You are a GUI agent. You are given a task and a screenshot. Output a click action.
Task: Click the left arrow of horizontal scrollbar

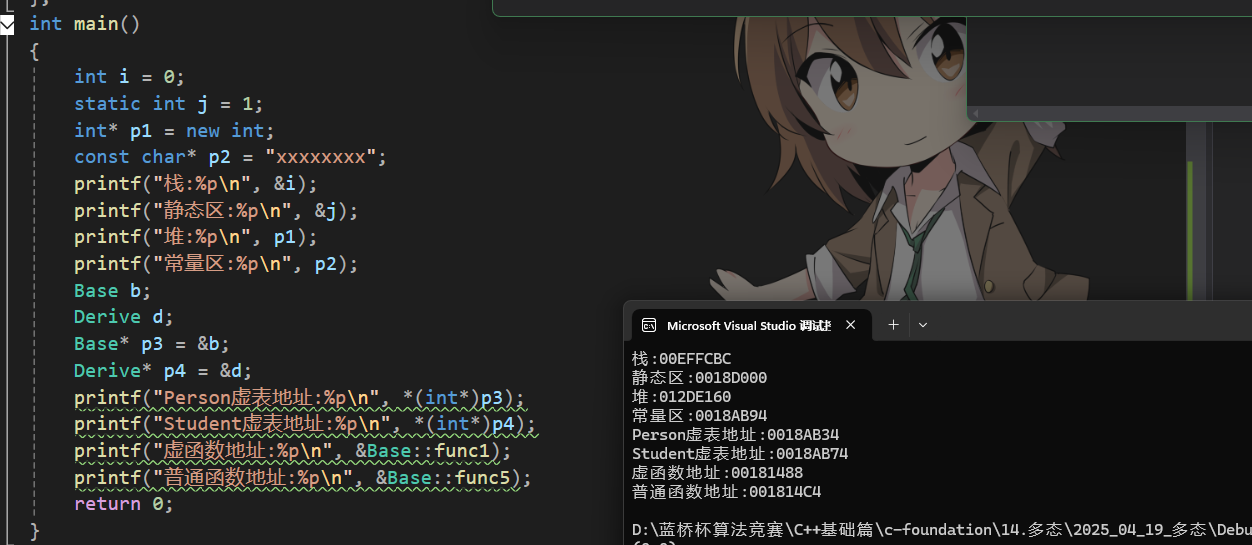[x=975, y=114]
